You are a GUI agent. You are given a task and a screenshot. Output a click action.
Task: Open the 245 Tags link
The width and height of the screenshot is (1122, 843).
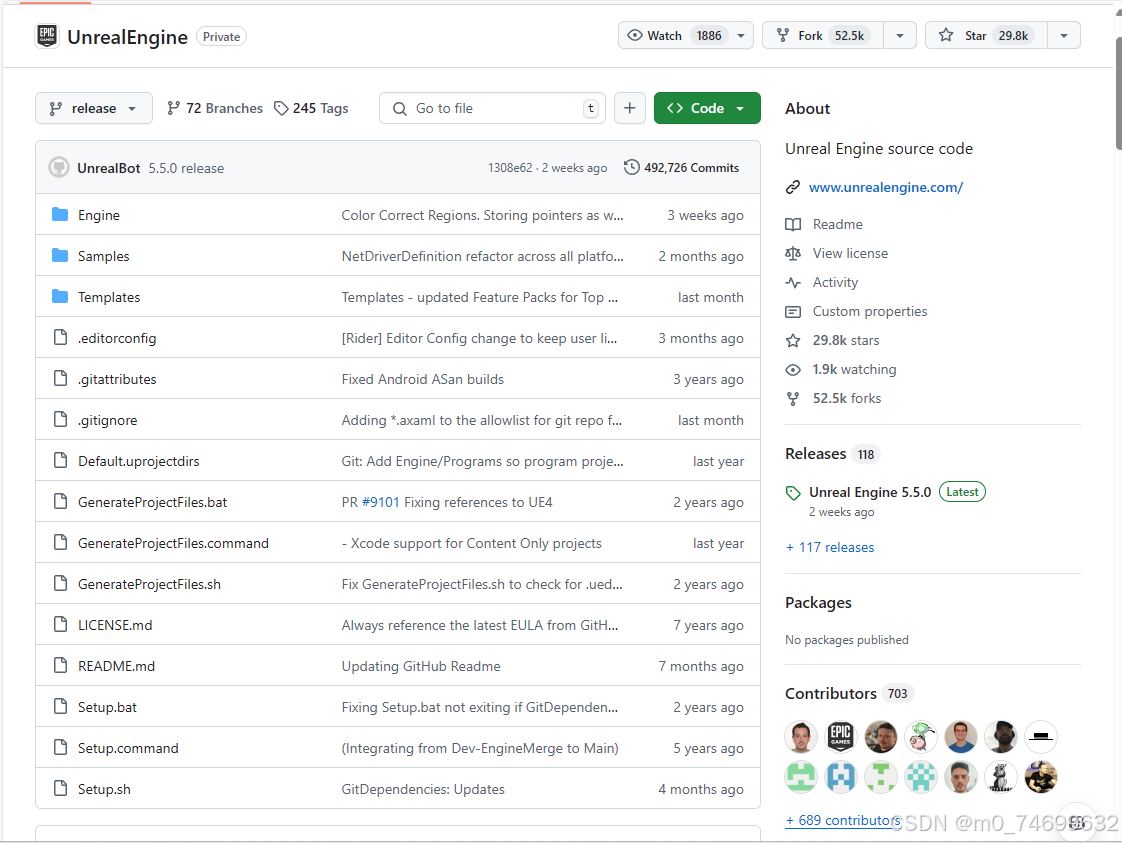coord(311,108)
